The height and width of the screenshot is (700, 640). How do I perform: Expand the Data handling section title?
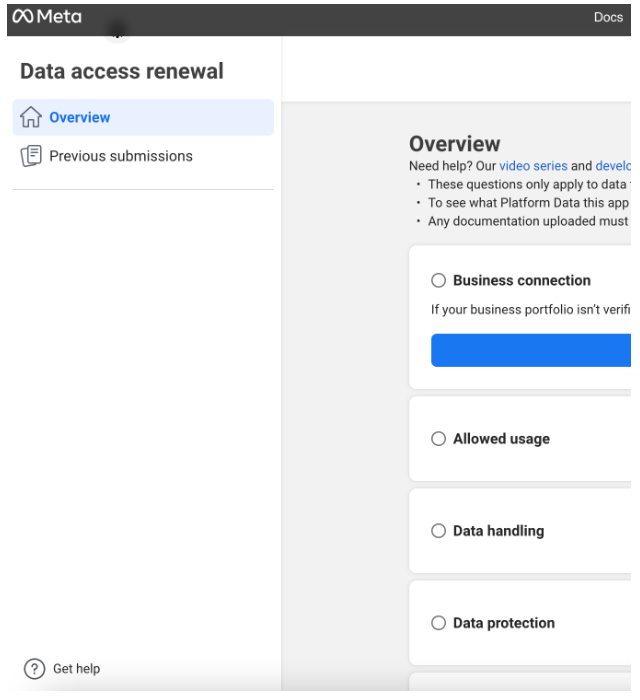pos(499,531)
